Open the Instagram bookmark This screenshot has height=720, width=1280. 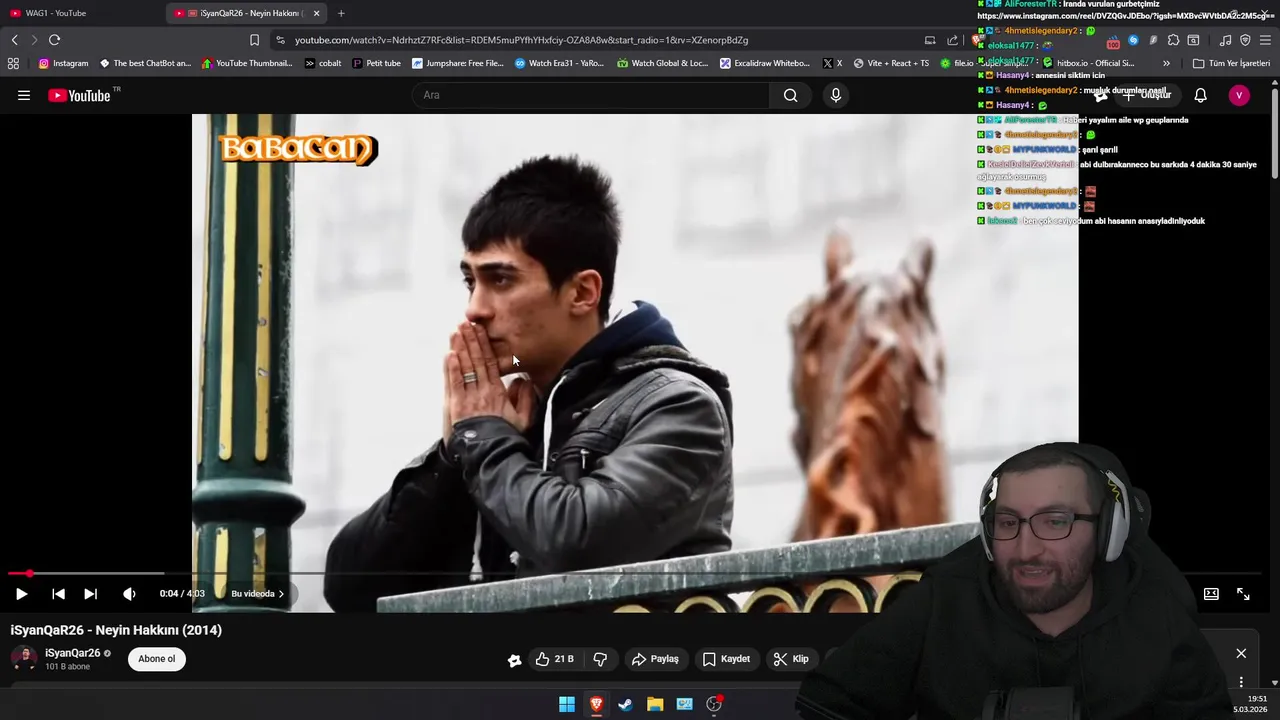click(x=63, y=63)
